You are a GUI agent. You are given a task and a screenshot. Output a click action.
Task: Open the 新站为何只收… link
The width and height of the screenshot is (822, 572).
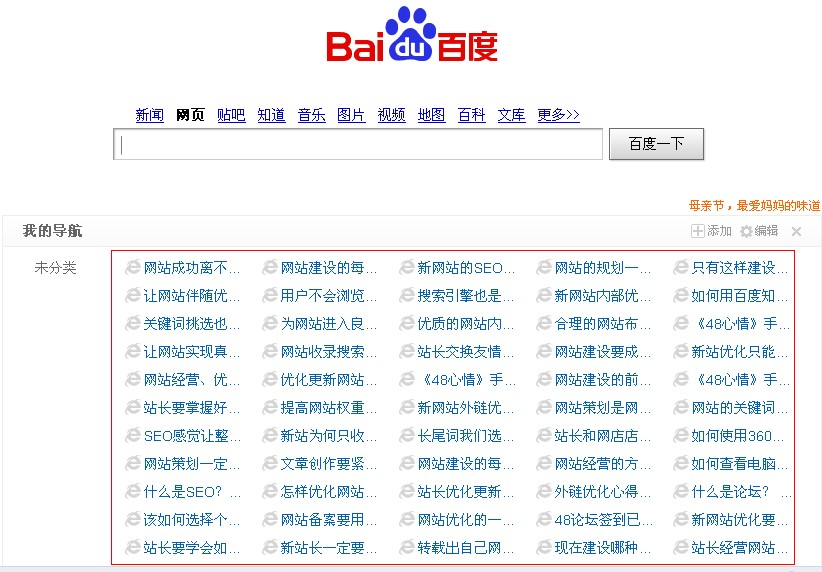point(329,436)
